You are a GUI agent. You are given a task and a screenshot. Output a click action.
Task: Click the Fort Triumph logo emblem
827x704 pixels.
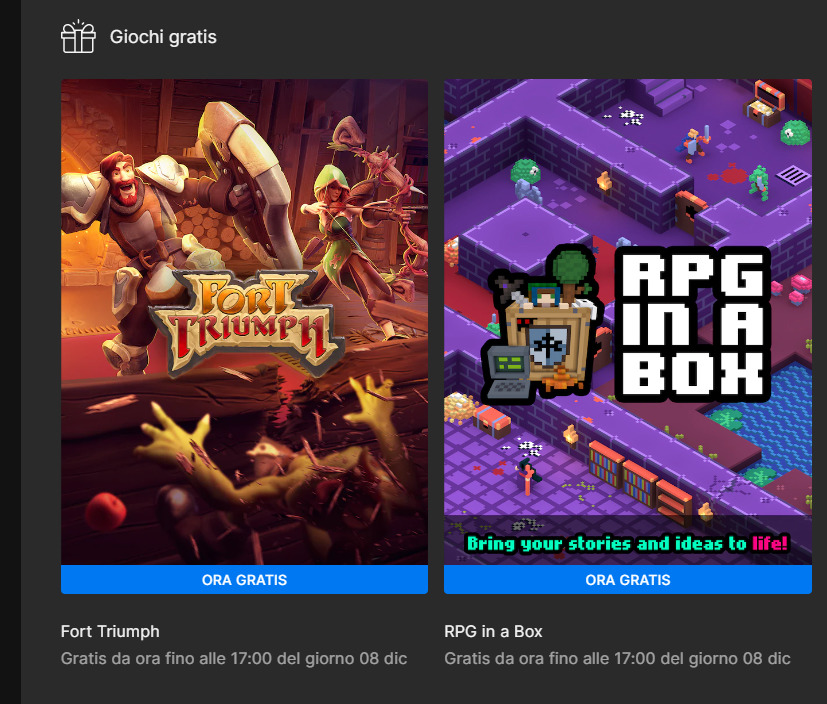pyautogui.click(x=247, y=322)
